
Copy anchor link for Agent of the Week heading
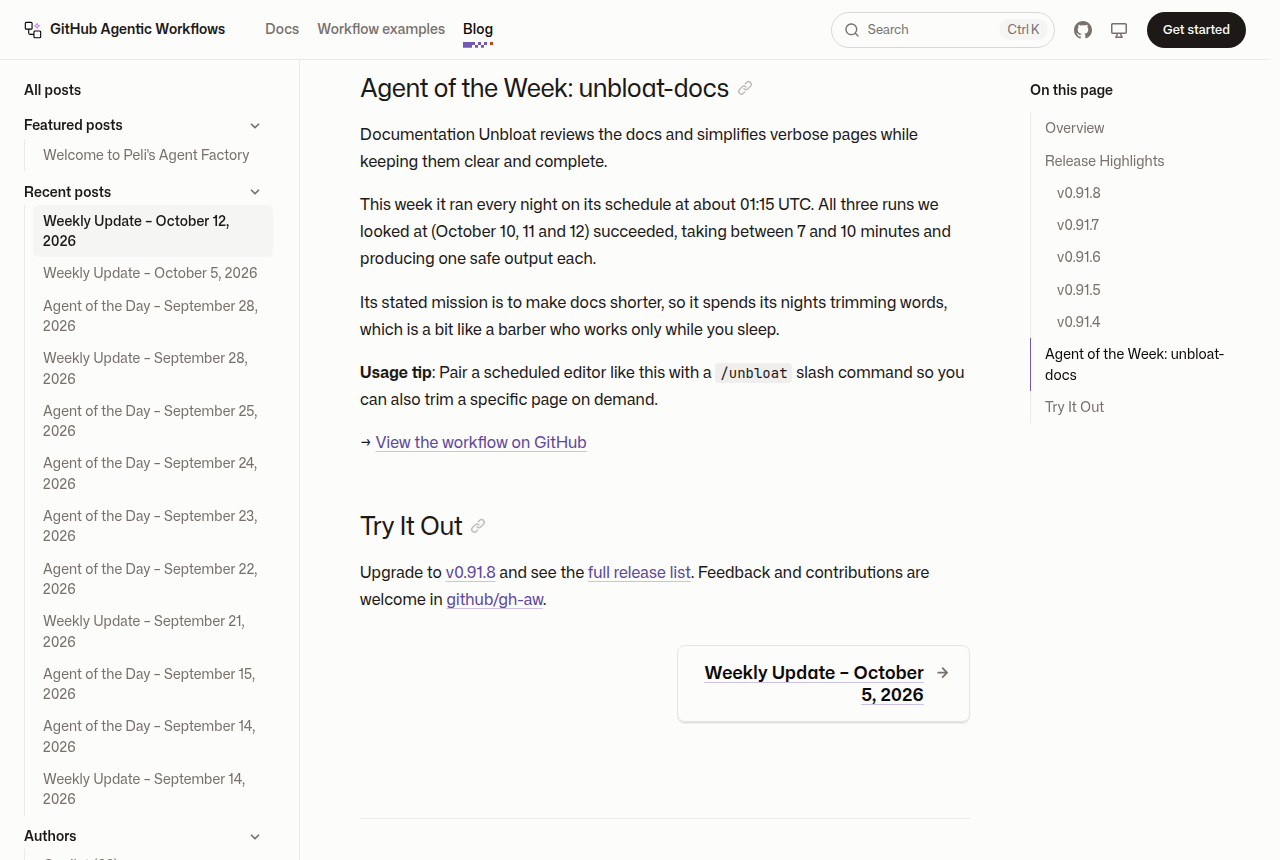pos(745,88)
